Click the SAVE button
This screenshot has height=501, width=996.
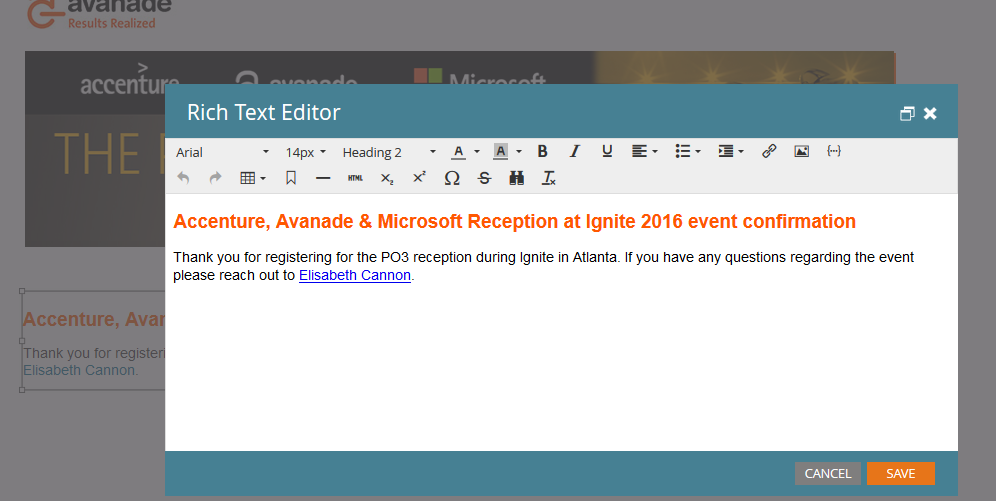(901, 474)
